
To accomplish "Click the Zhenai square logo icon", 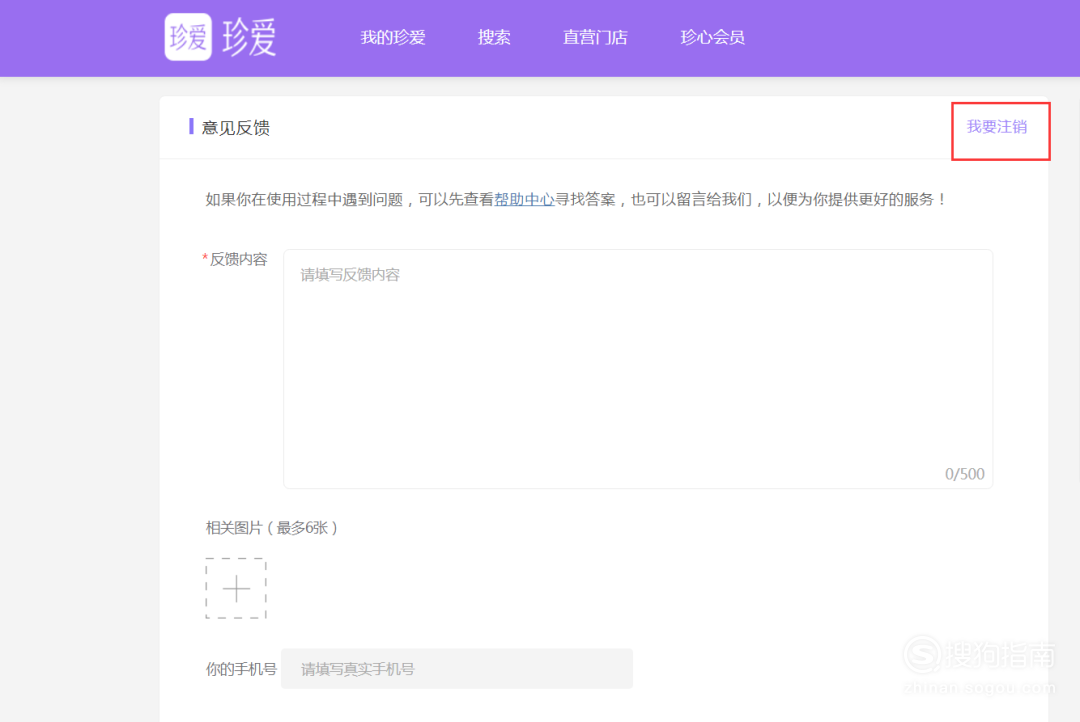I will point(188,37).
